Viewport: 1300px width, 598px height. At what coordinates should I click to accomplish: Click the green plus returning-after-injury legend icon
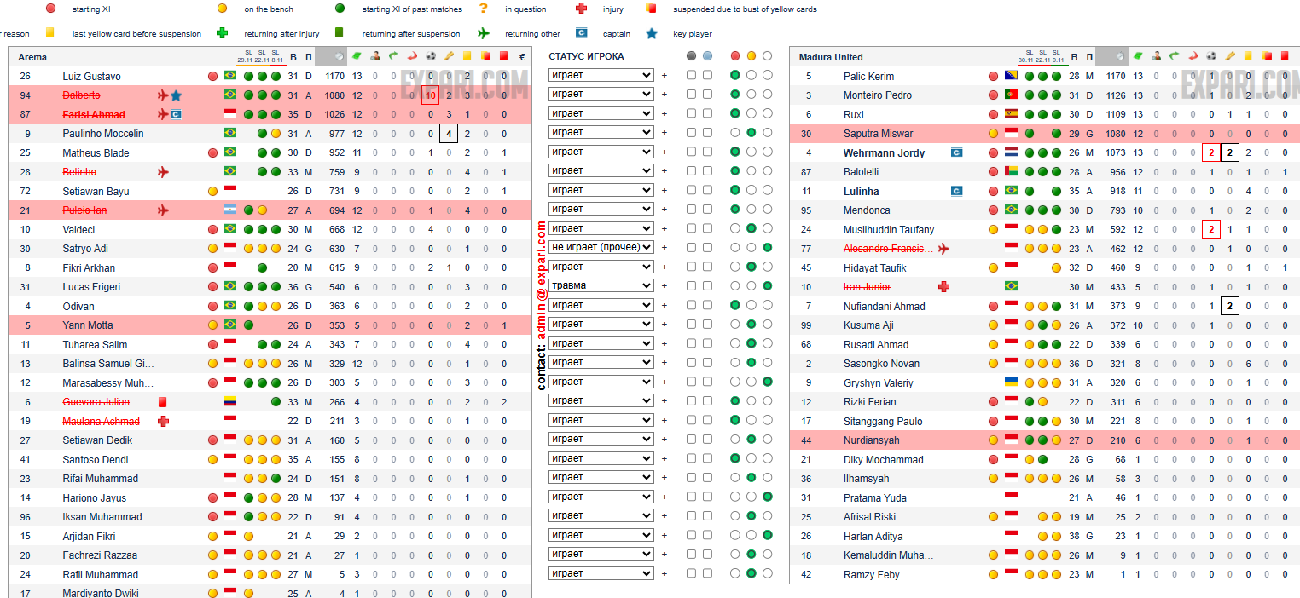click(x=236, y=33)
